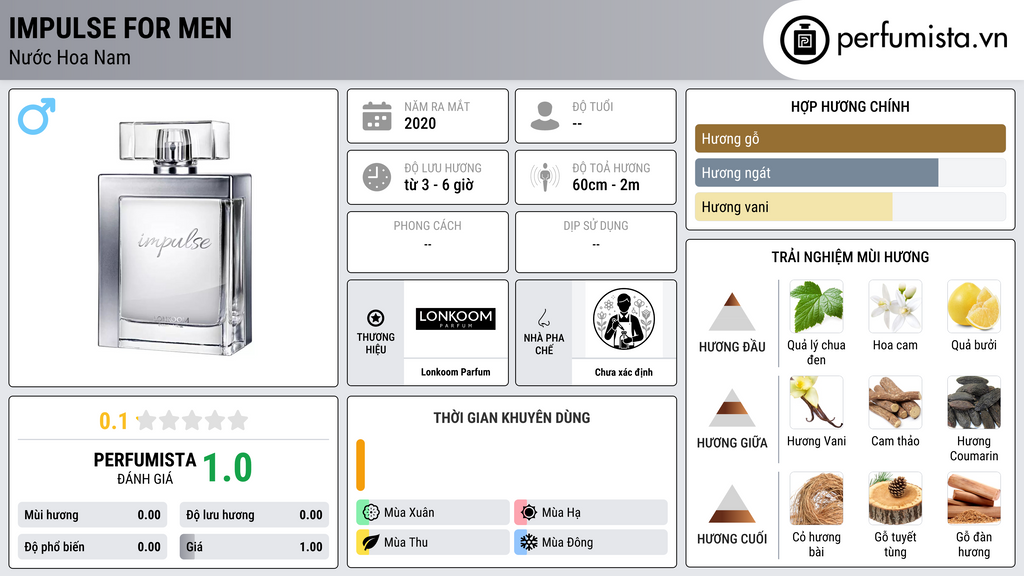Click the Thời gian khuyên dùng heading
This screenshot has width=1024, height=576.
click(512, 418)
